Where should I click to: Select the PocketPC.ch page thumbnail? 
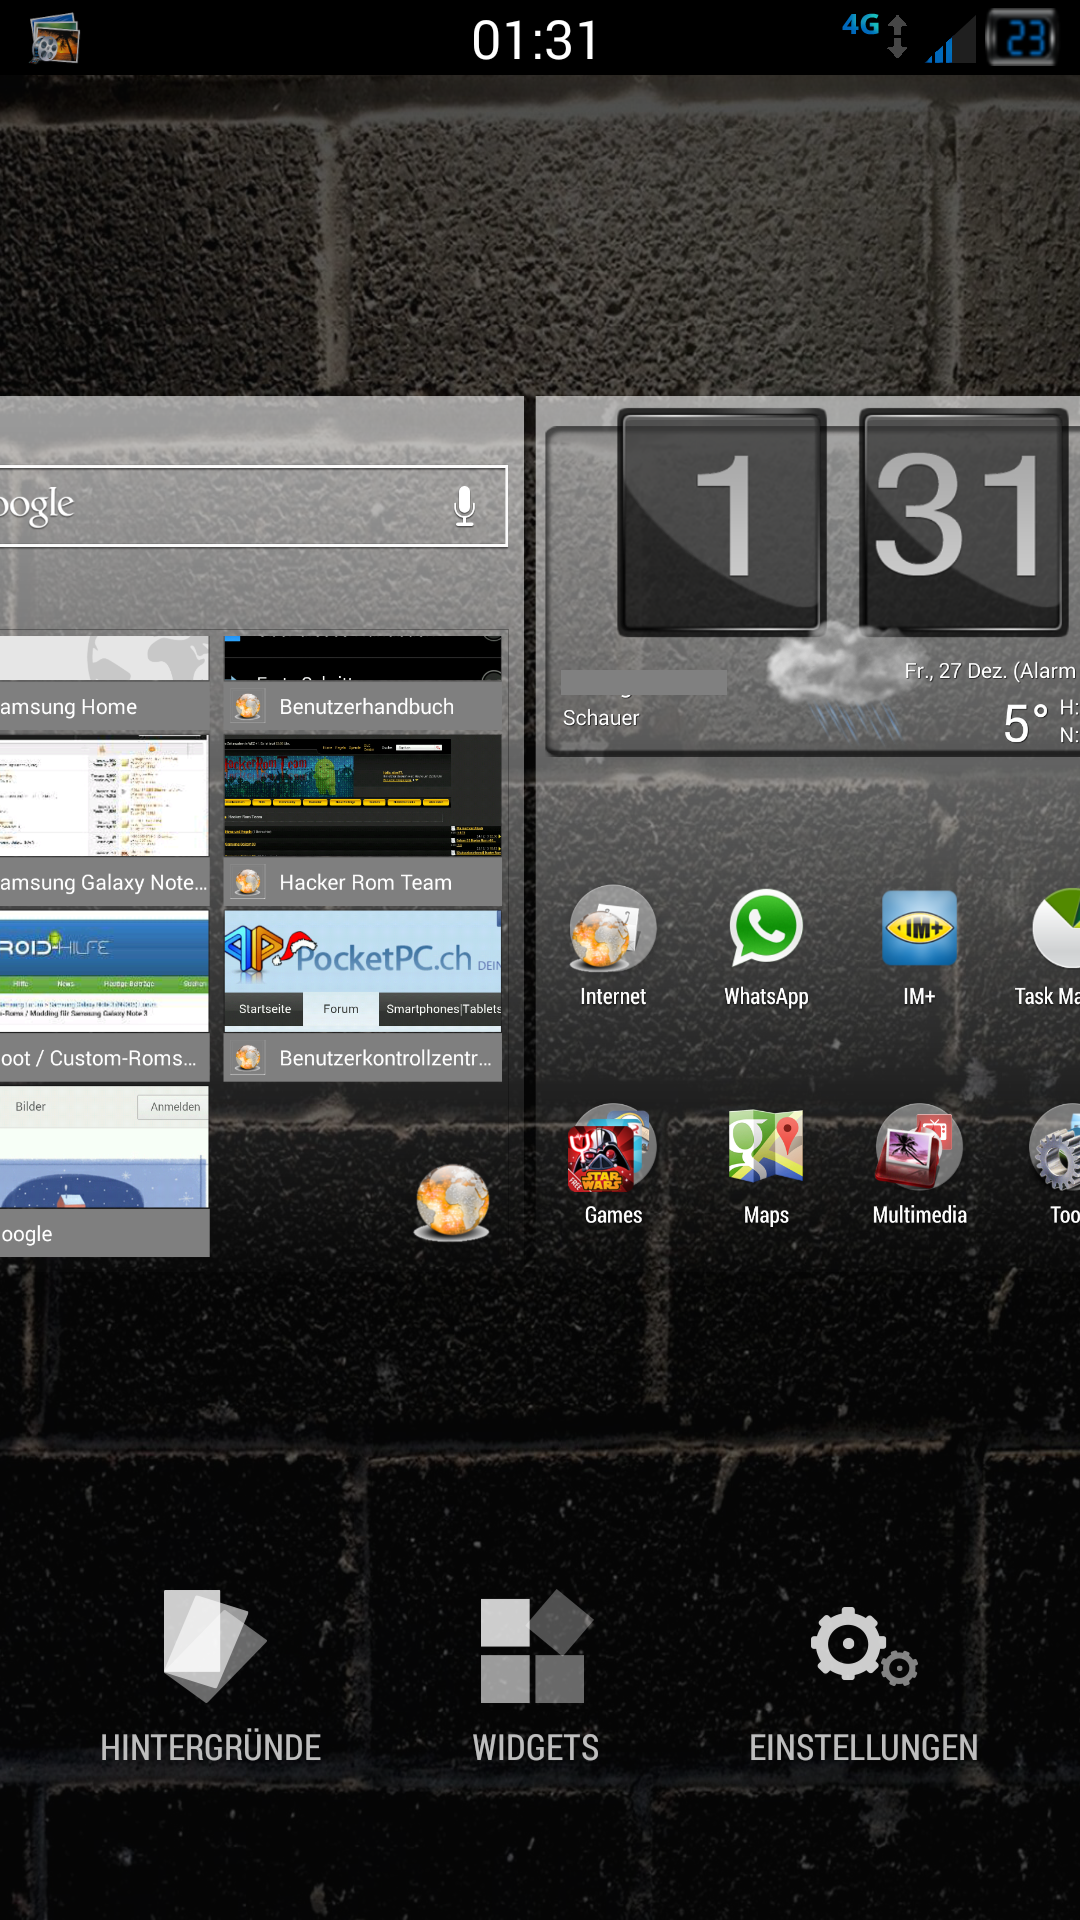coord(363,970)
